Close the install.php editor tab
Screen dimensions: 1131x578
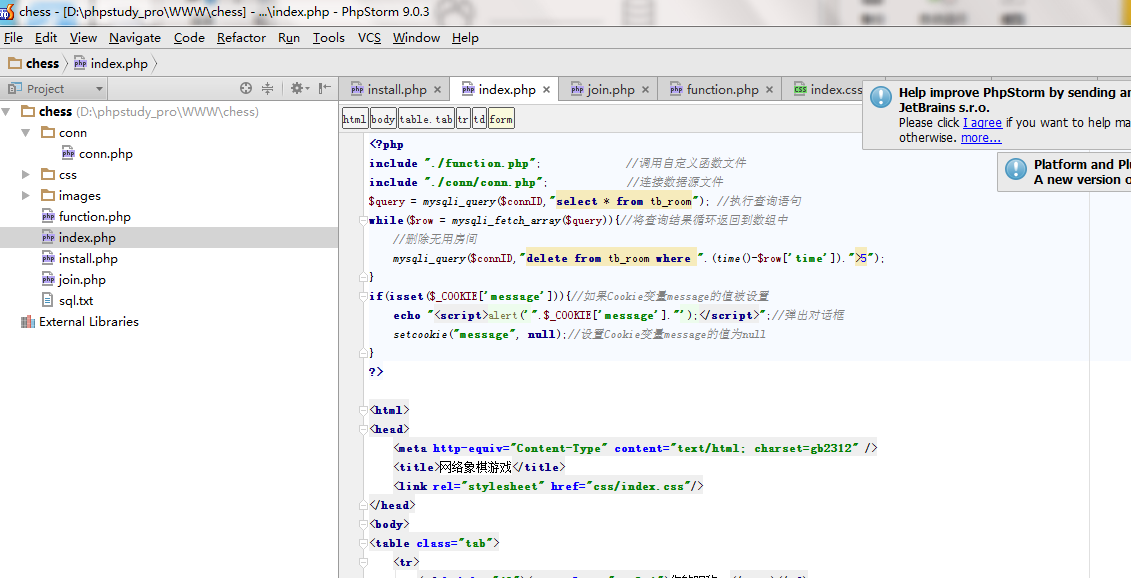437,89
